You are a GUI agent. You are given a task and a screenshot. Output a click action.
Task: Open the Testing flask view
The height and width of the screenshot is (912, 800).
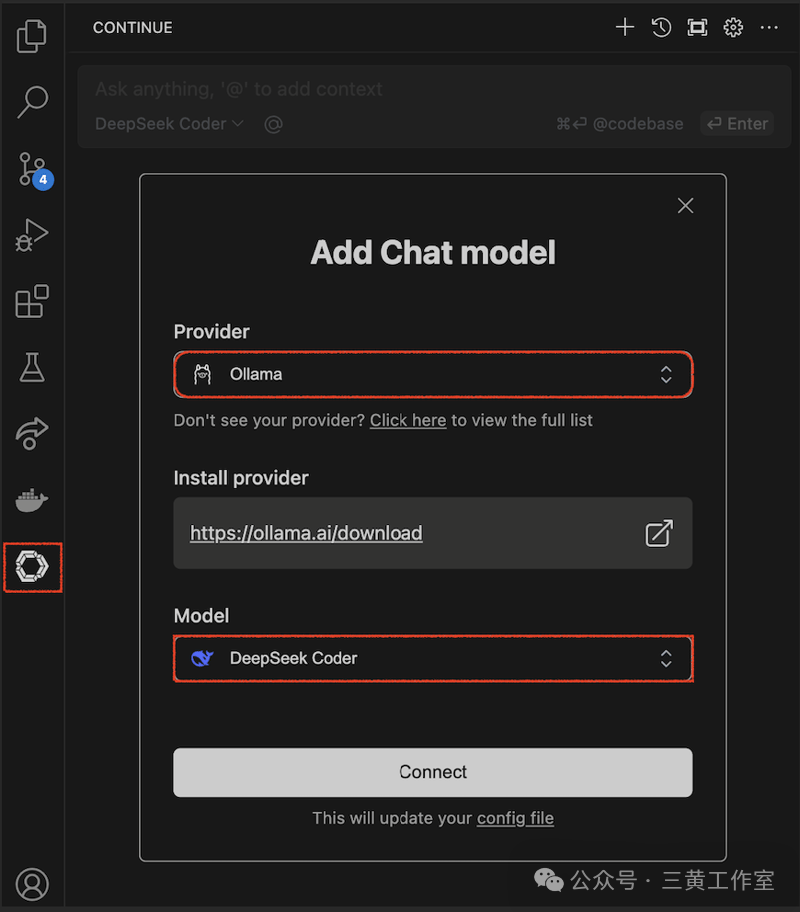point(32,367)
